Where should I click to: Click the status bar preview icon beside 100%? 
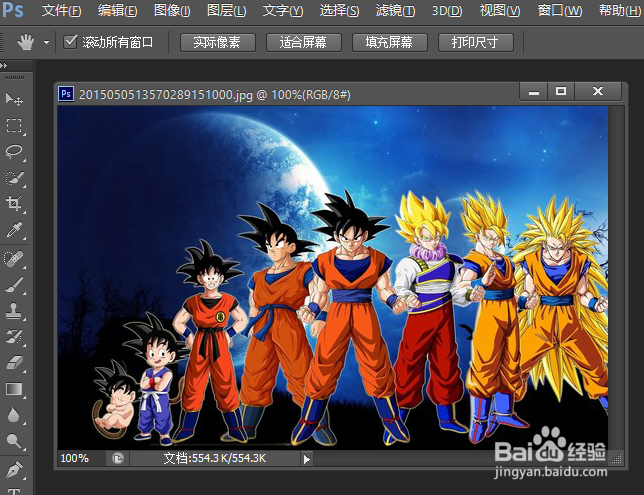click(117, 458)
